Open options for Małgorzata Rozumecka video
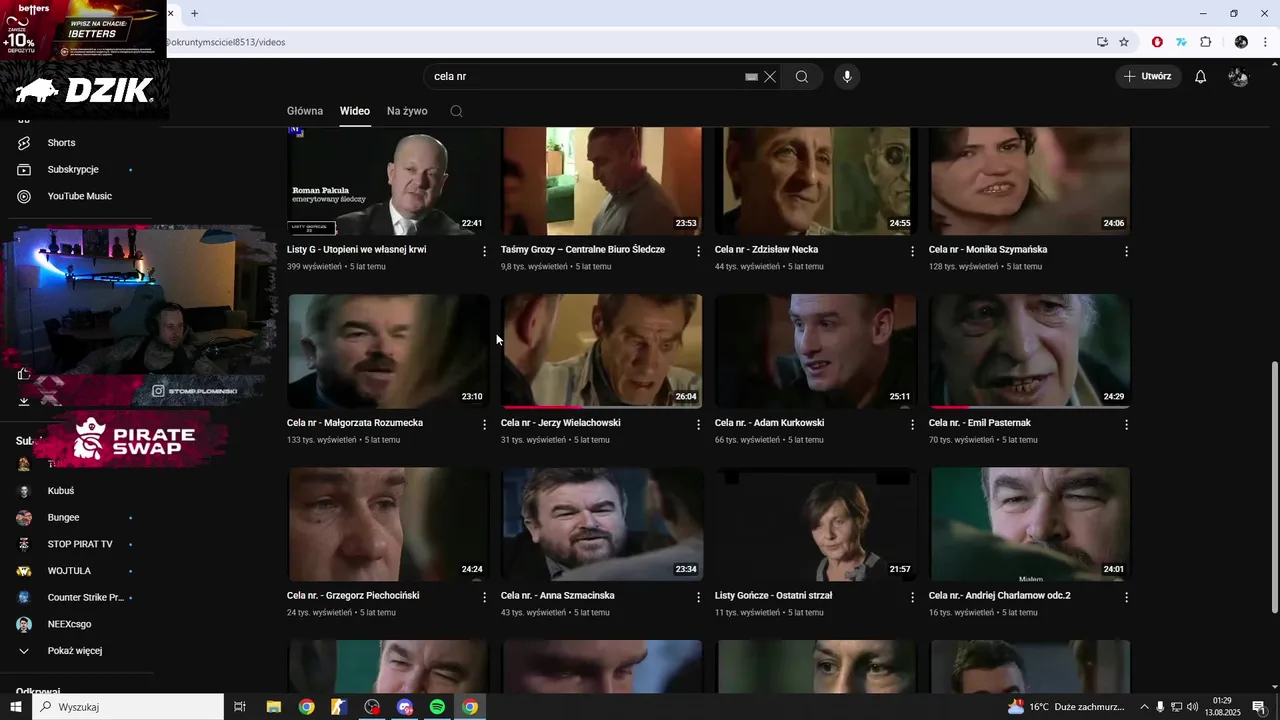 pos(485,424)
